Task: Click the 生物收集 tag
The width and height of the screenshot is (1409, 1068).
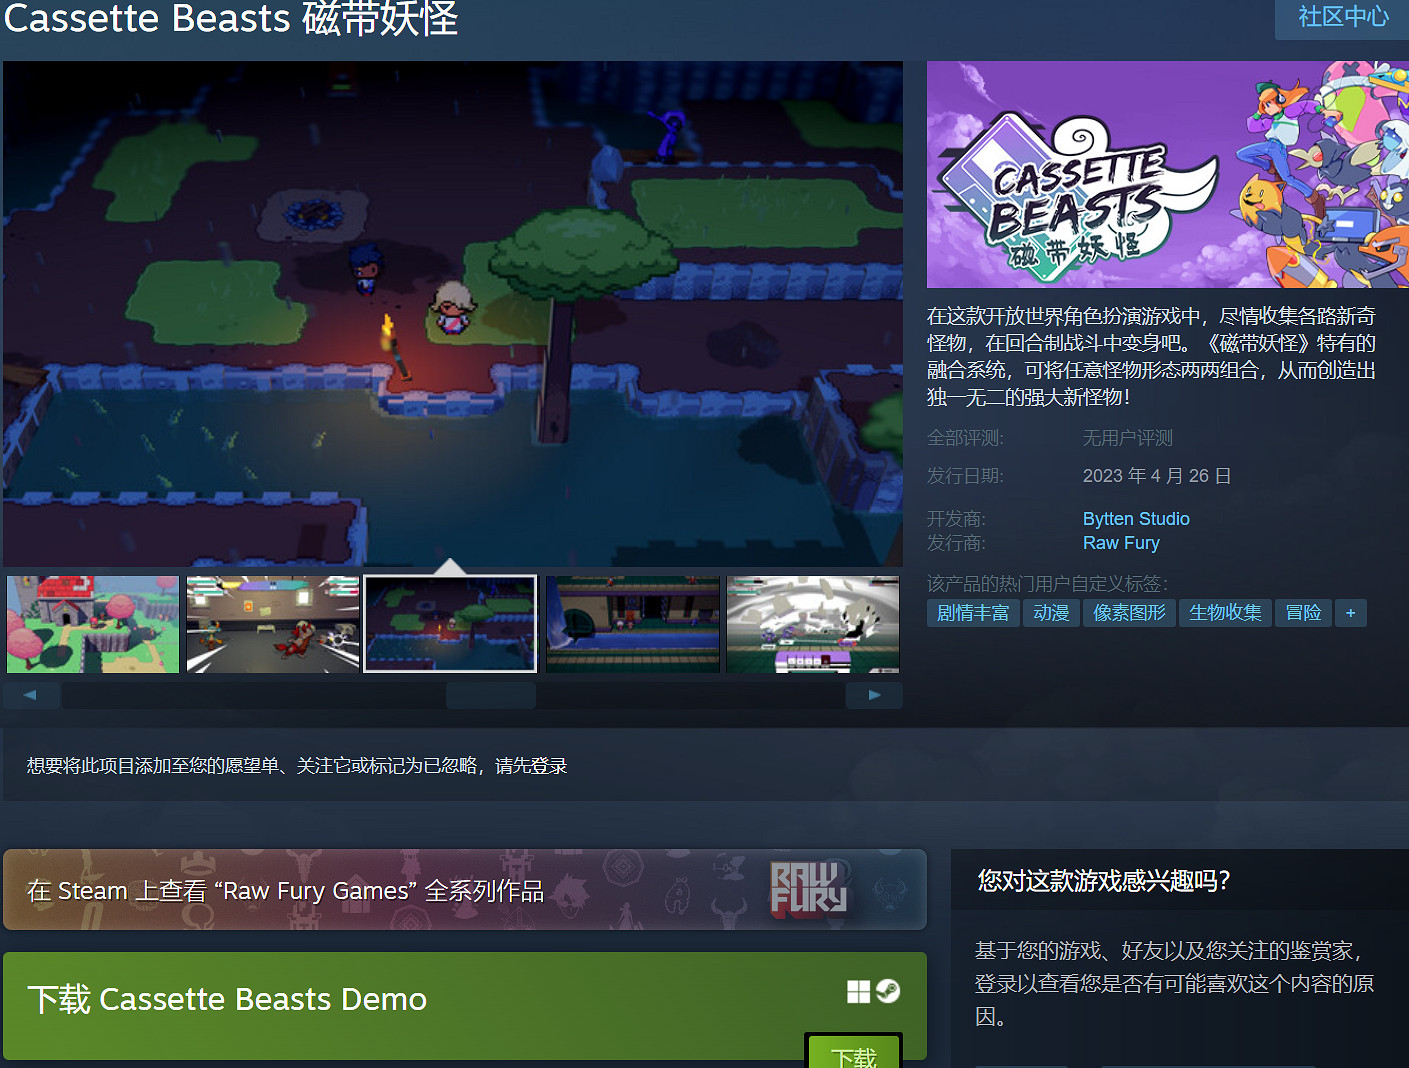Action: (1225, 612)
